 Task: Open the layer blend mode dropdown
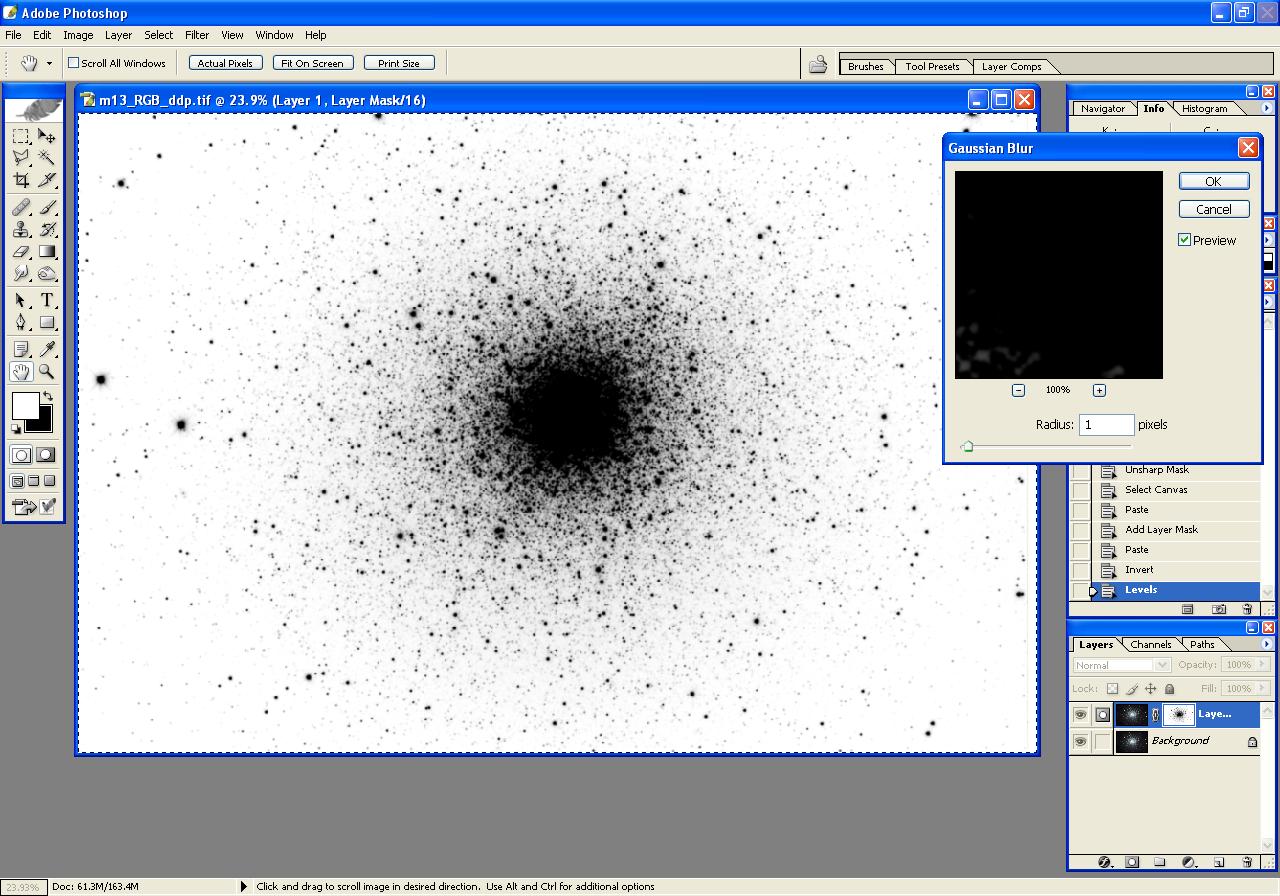pos(1121,665)
